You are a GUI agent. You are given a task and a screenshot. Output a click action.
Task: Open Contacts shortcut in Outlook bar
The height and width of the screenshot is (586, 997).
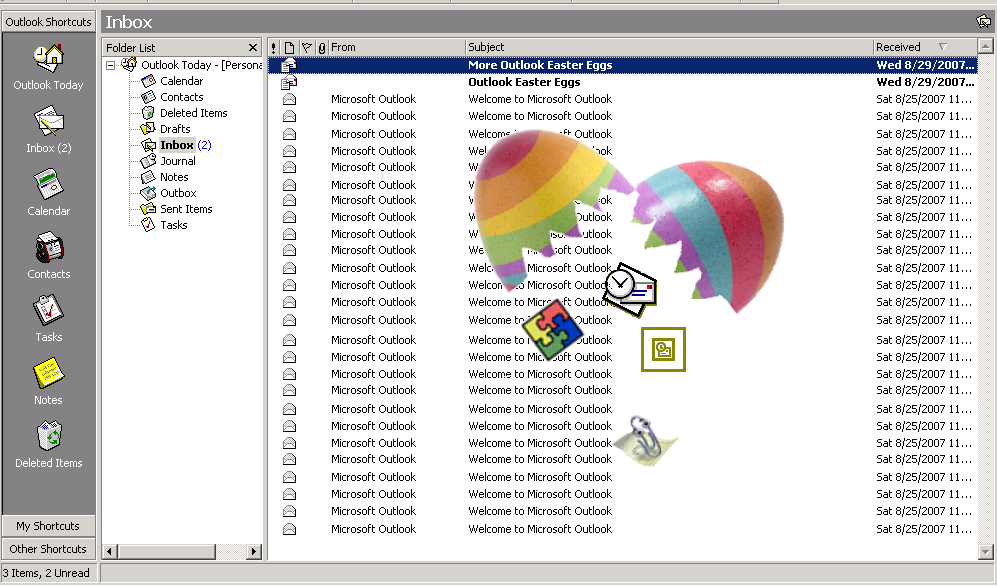coord(48,247)
